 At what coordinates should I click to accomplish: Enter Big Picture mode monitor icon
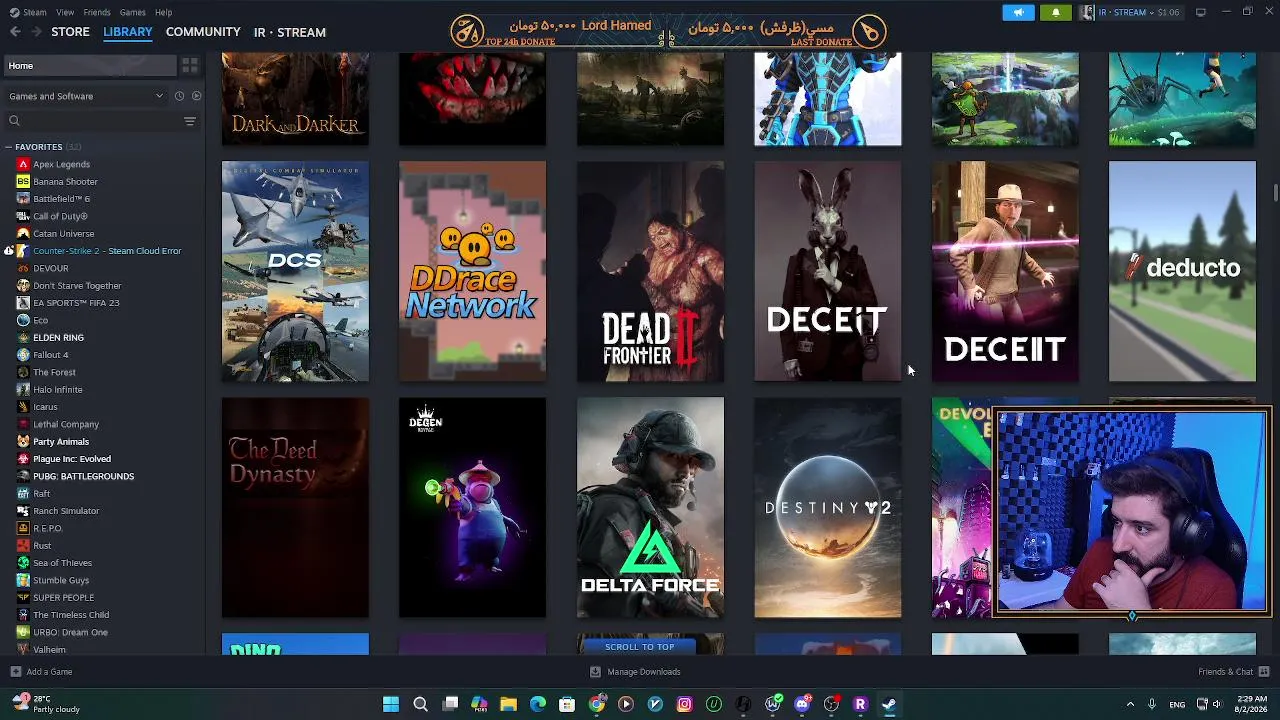(1201, 12)
